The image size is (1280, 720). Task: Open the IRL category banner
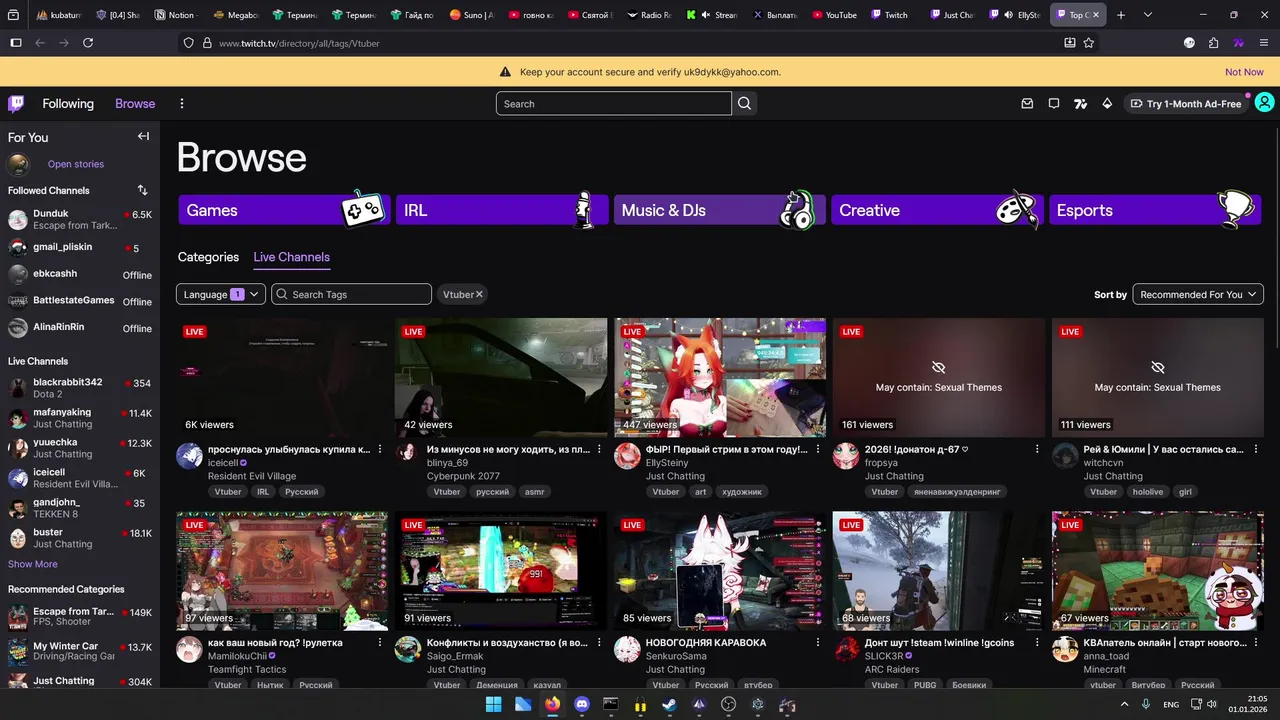[x=502, y=210]
